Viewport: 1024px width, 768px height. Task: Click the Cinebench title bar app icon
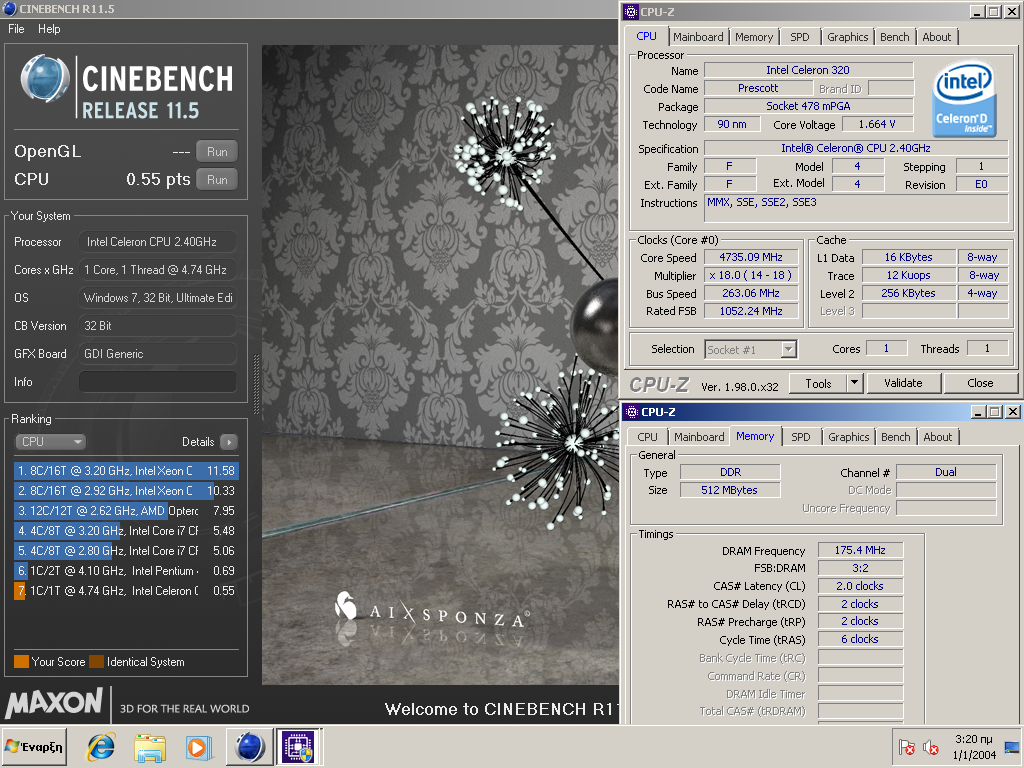coord(10,9)
